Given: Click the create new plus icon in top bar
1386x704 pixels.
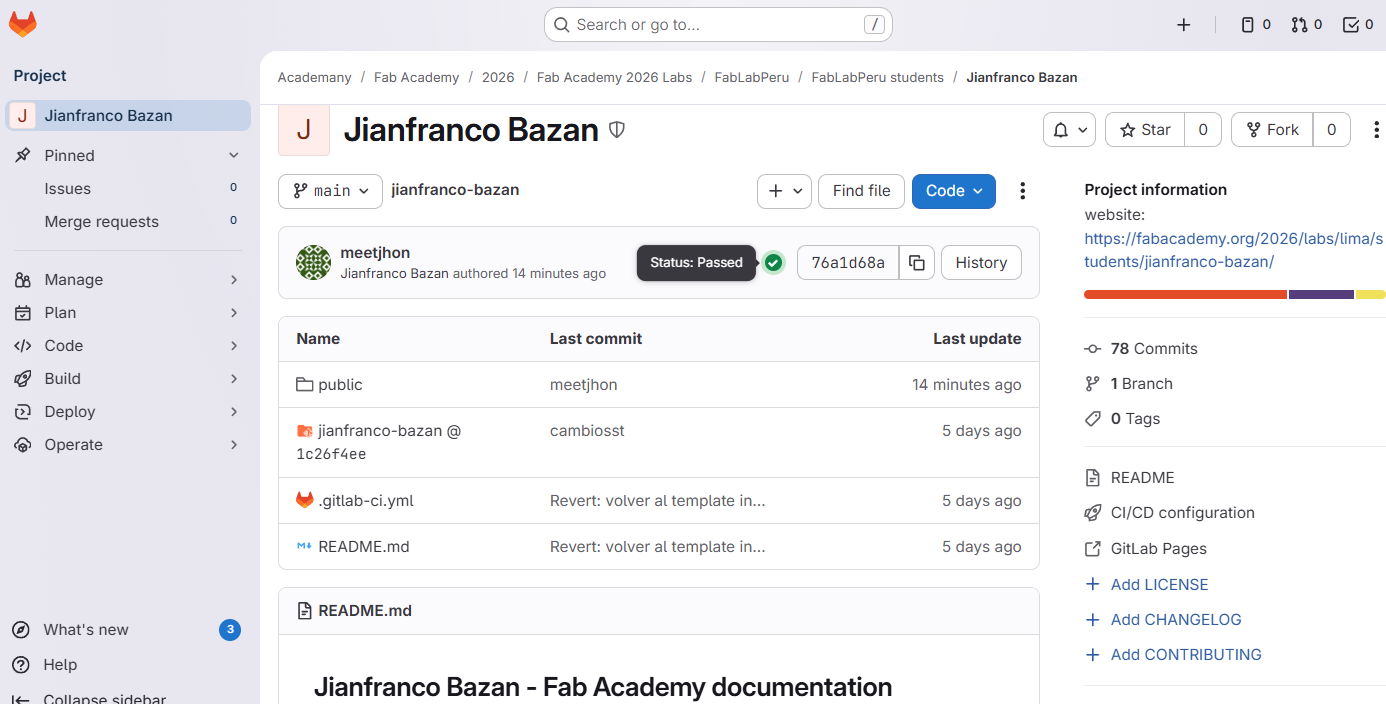Looking at the screenshot, I should [1184, 25].
